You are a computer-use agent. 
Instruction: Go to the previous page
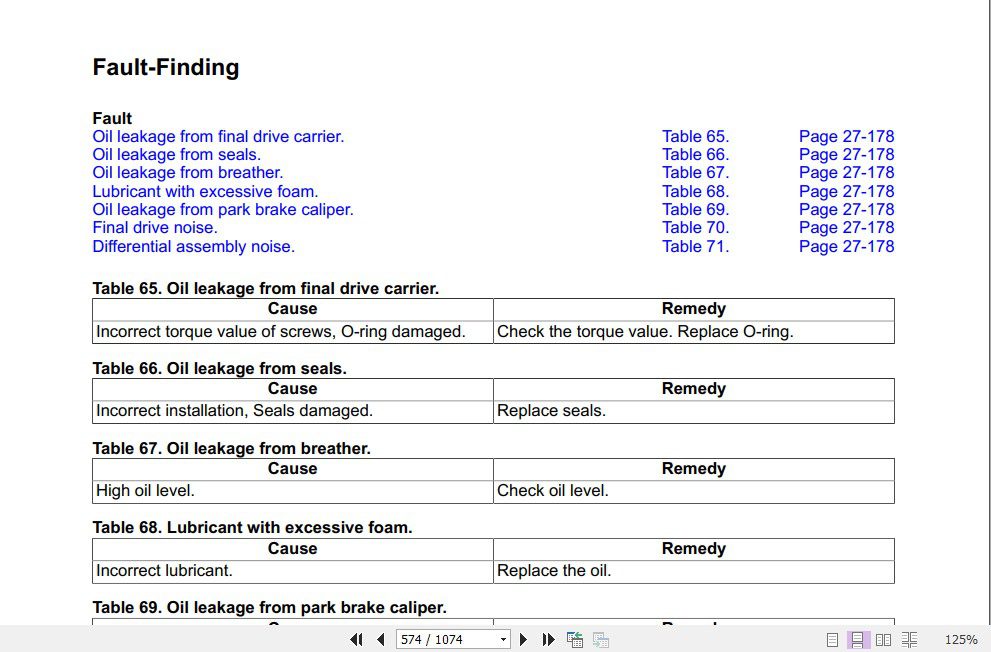(380, 640)
